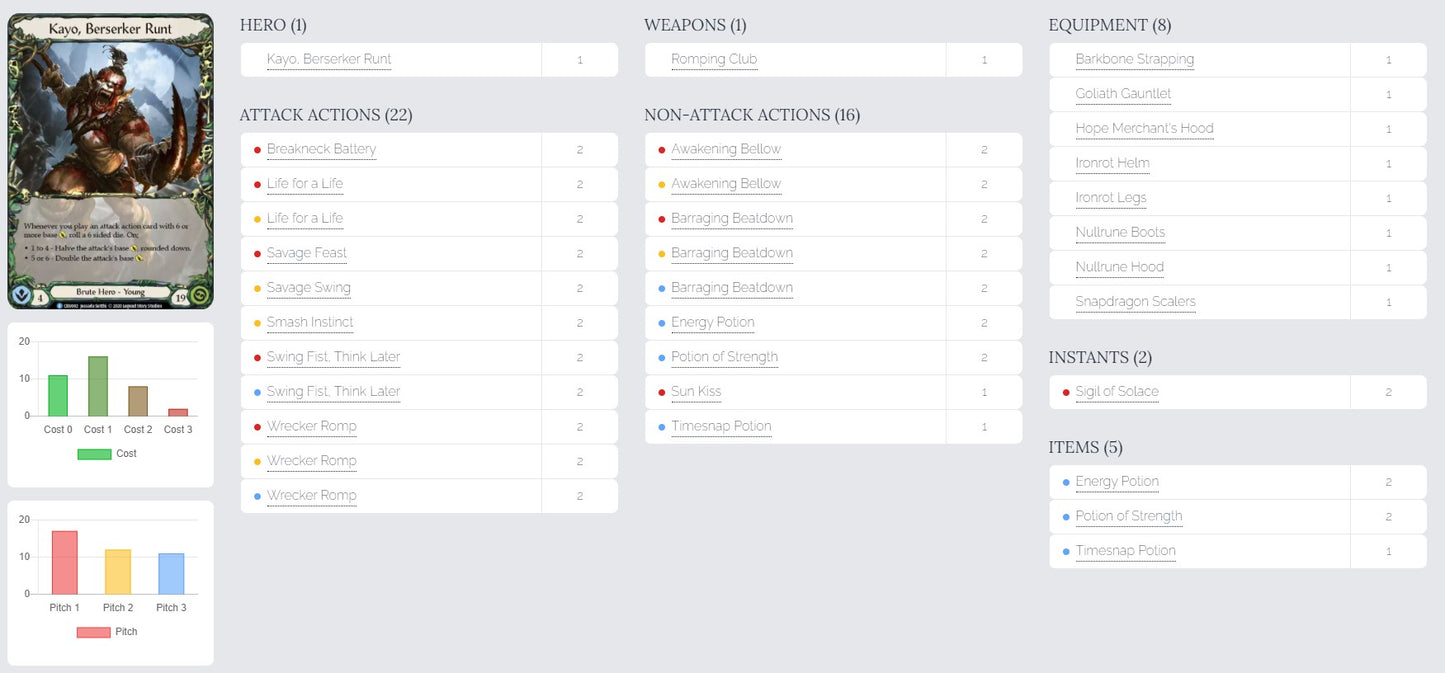1445x673 pixels.
Task: Open Kayo, Berserker Runt hero link
Action: (x=329, y=59)
